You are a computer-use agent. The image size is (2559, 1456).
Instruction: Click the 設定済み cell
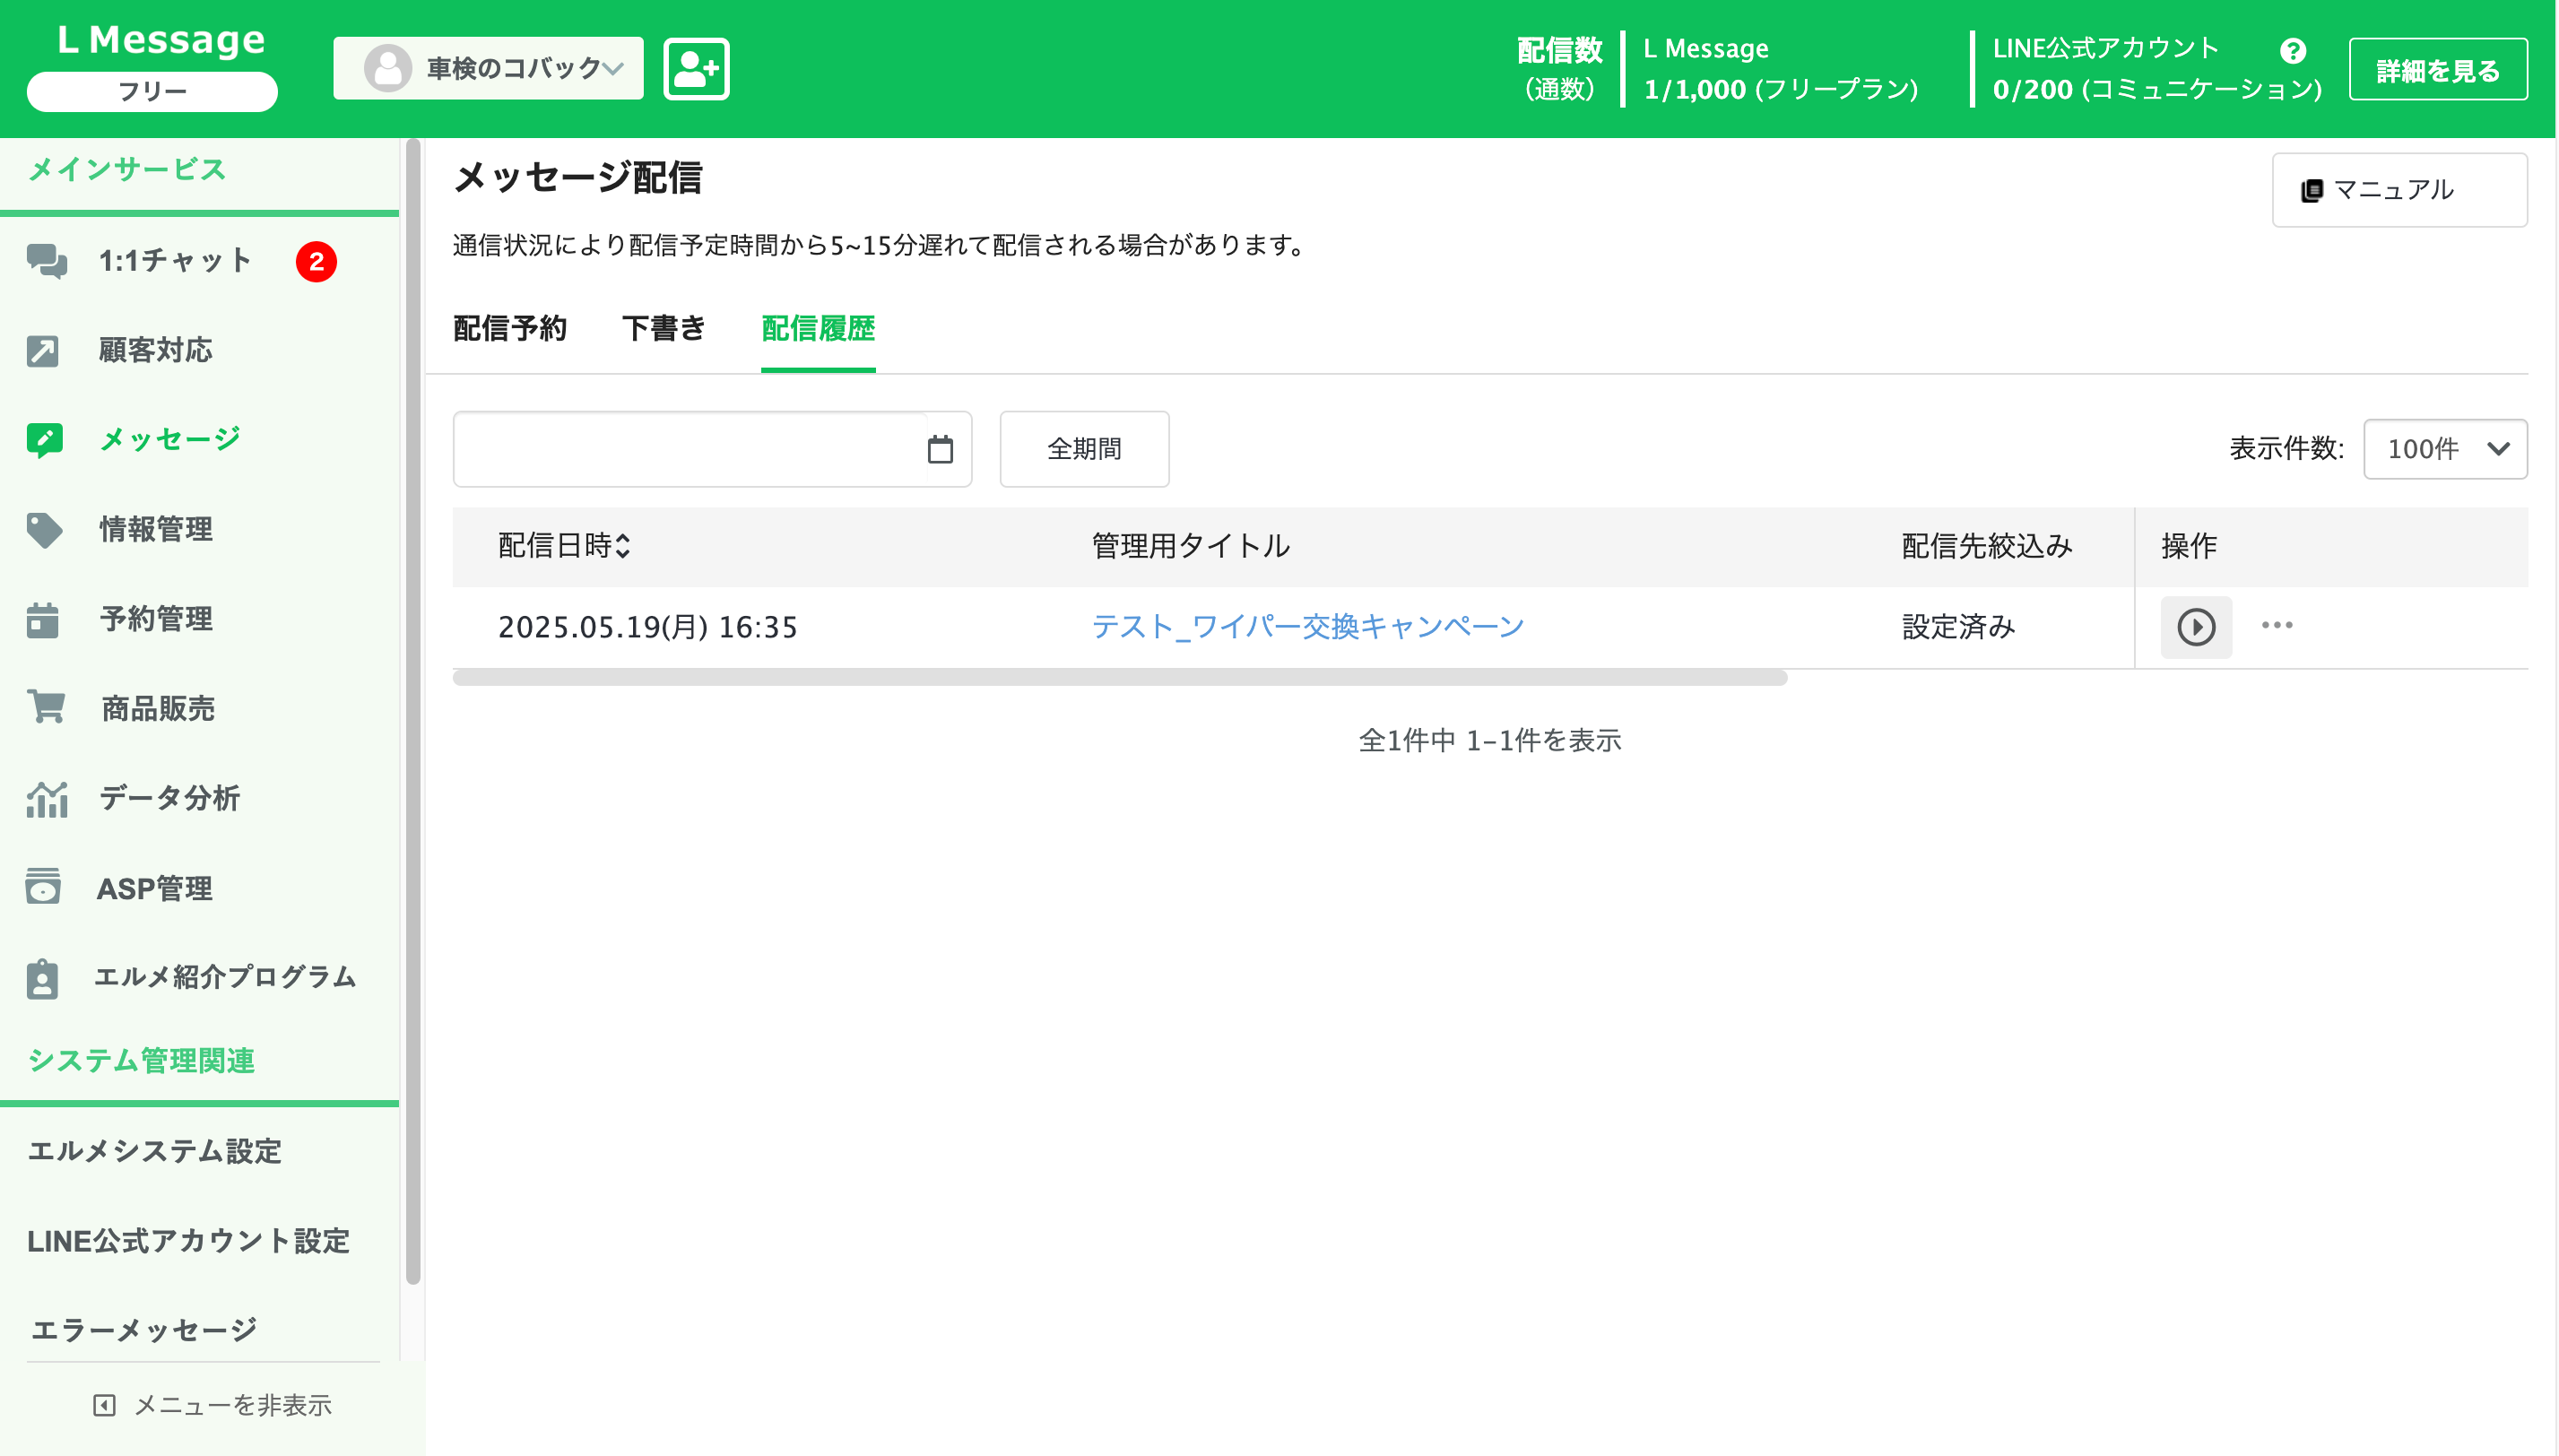tap(1958, 627)
